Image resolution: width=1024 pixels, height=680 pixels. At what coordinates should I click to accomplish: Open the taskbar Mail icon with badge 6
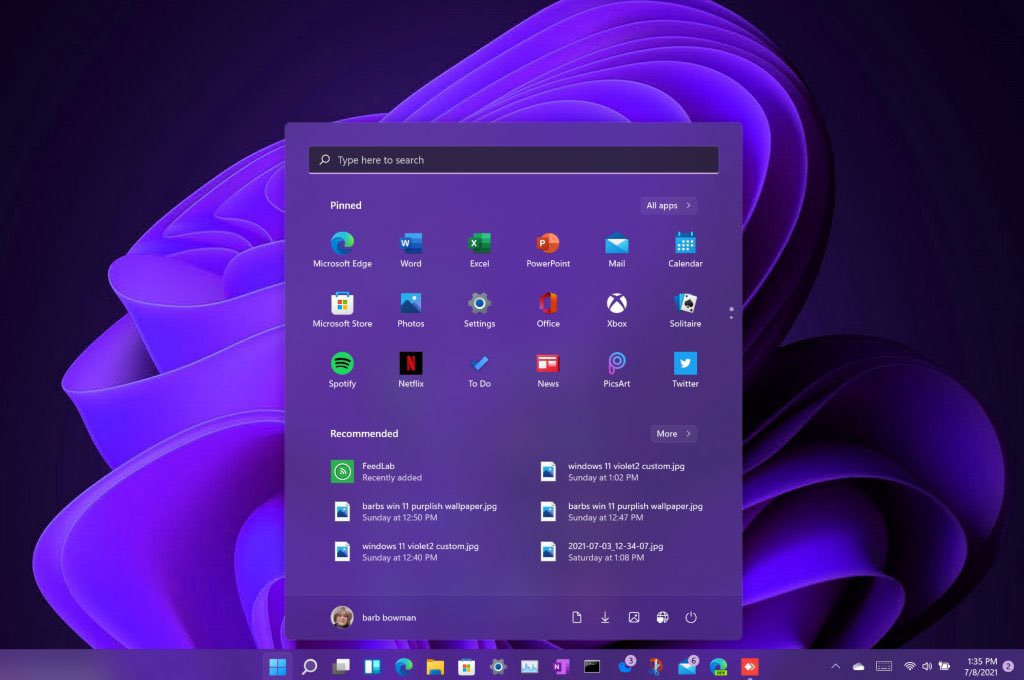pos(688,666)
